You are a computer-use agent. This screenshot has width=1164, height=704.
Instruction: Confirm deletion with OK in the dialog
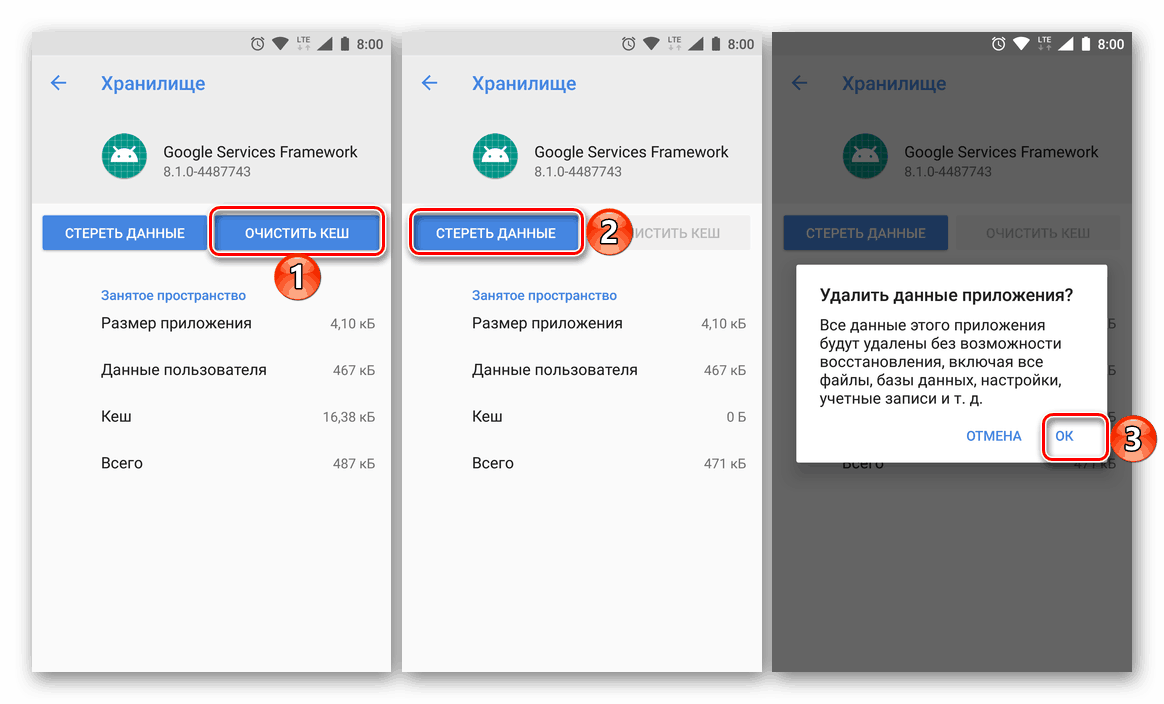coord(1065,436)
